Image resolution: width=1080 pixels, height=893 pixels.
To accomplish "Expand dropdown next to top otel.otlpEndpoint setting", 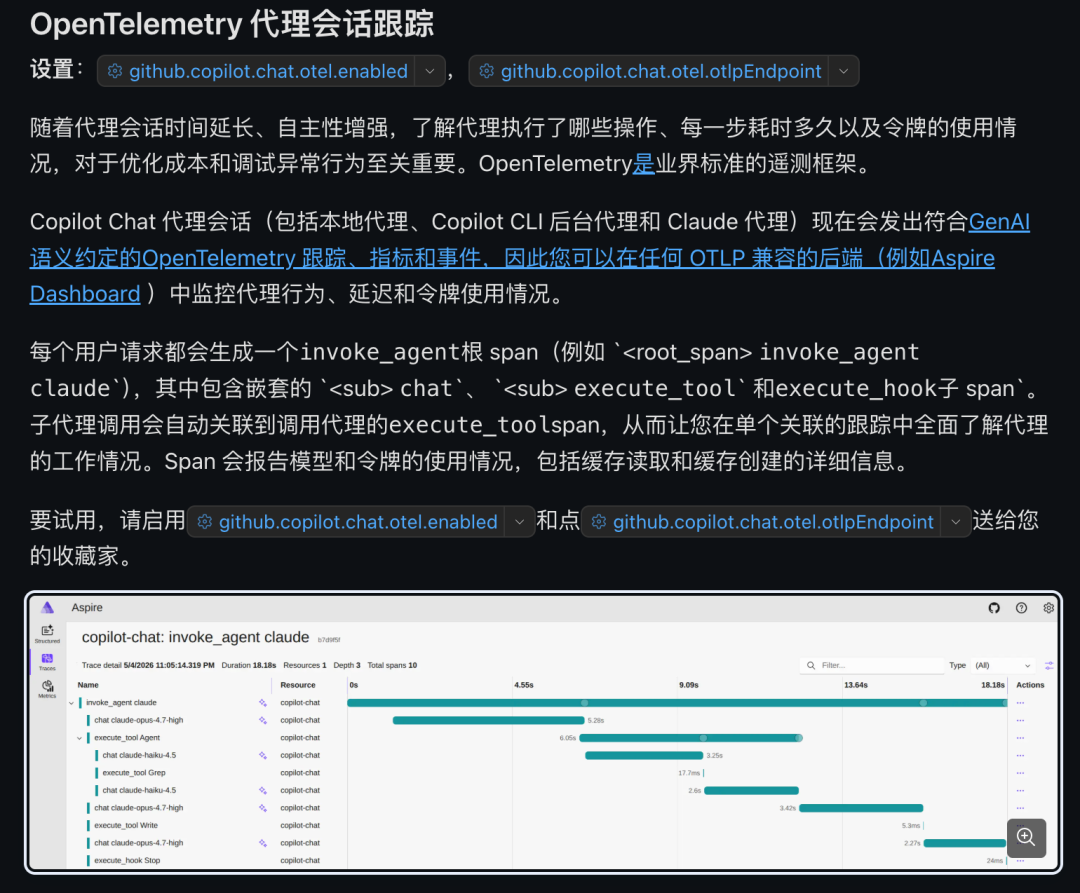I will 844,71.
